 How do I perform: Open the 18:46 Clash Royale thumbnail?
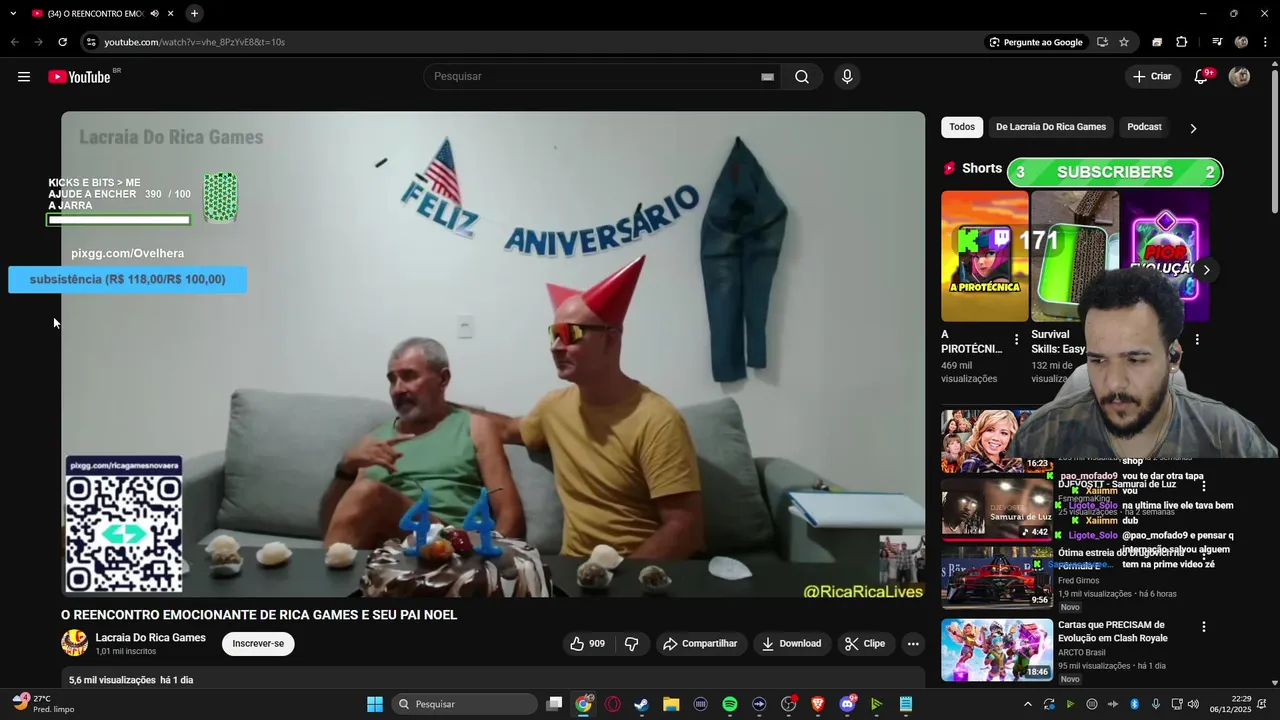[996, 650]
